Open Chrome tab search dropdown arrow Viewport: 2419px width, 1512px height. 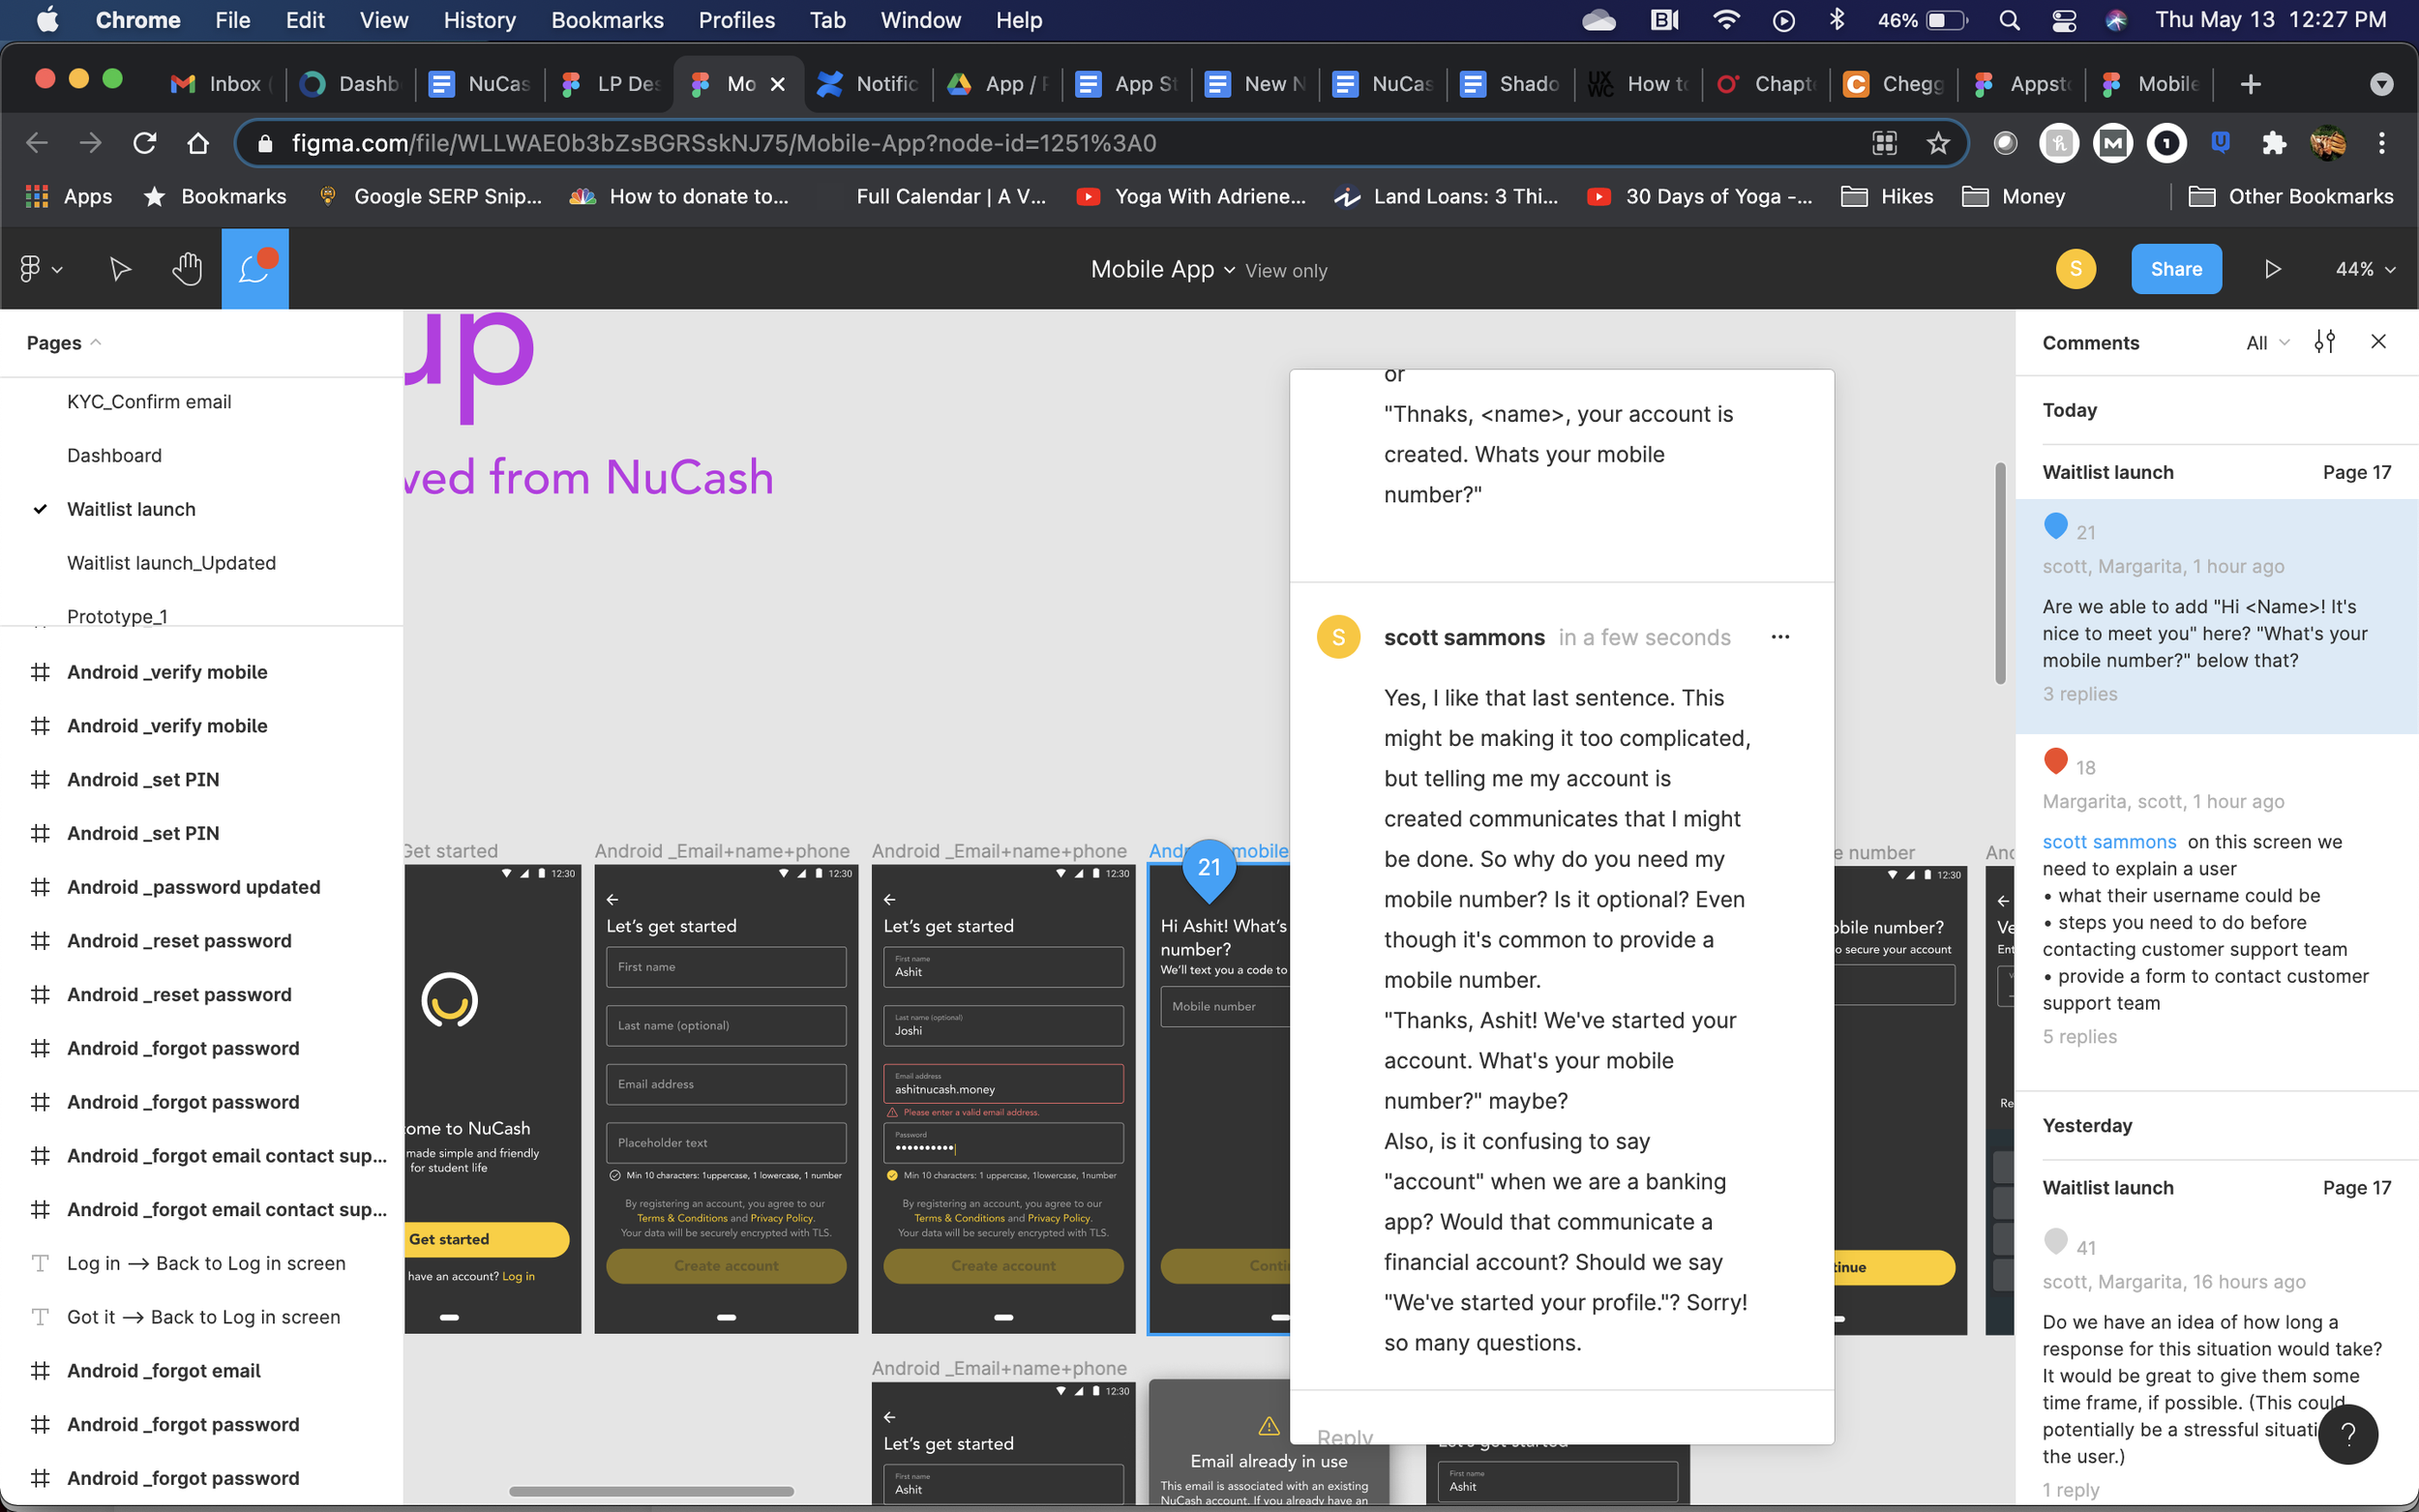(2381, 84)
